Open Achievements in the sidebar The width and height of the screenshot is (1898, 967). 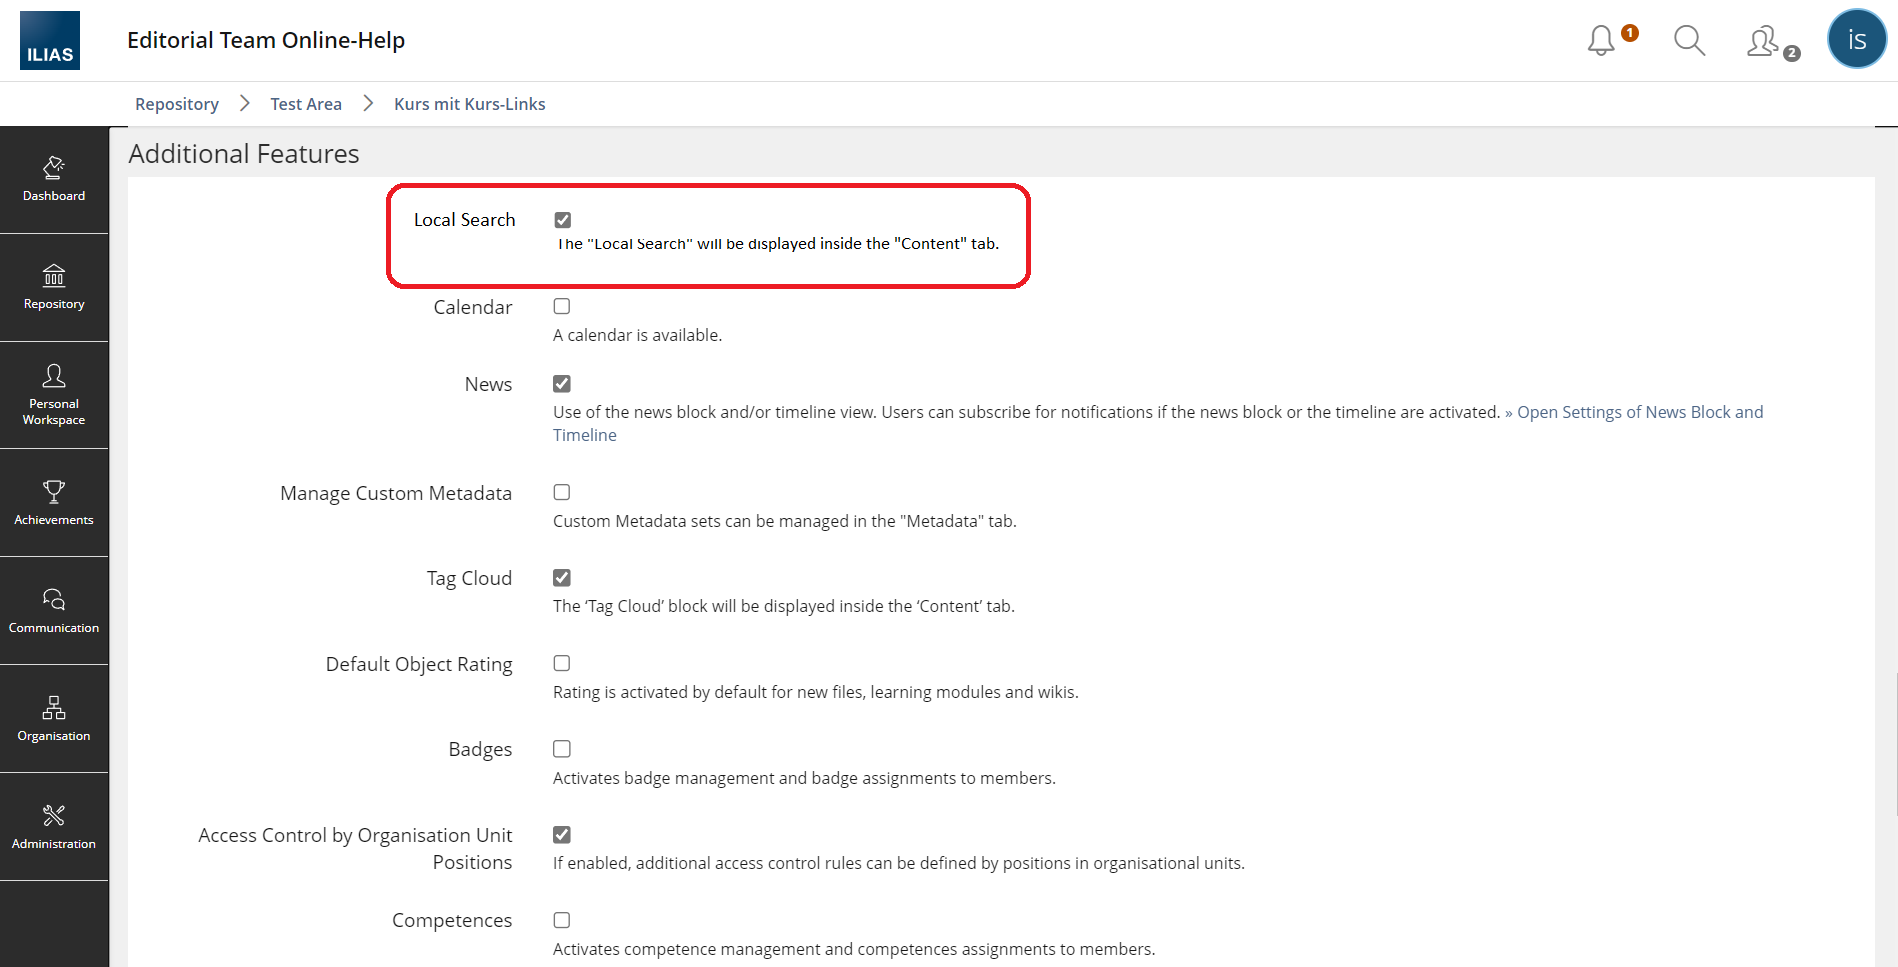coord(54,503)
